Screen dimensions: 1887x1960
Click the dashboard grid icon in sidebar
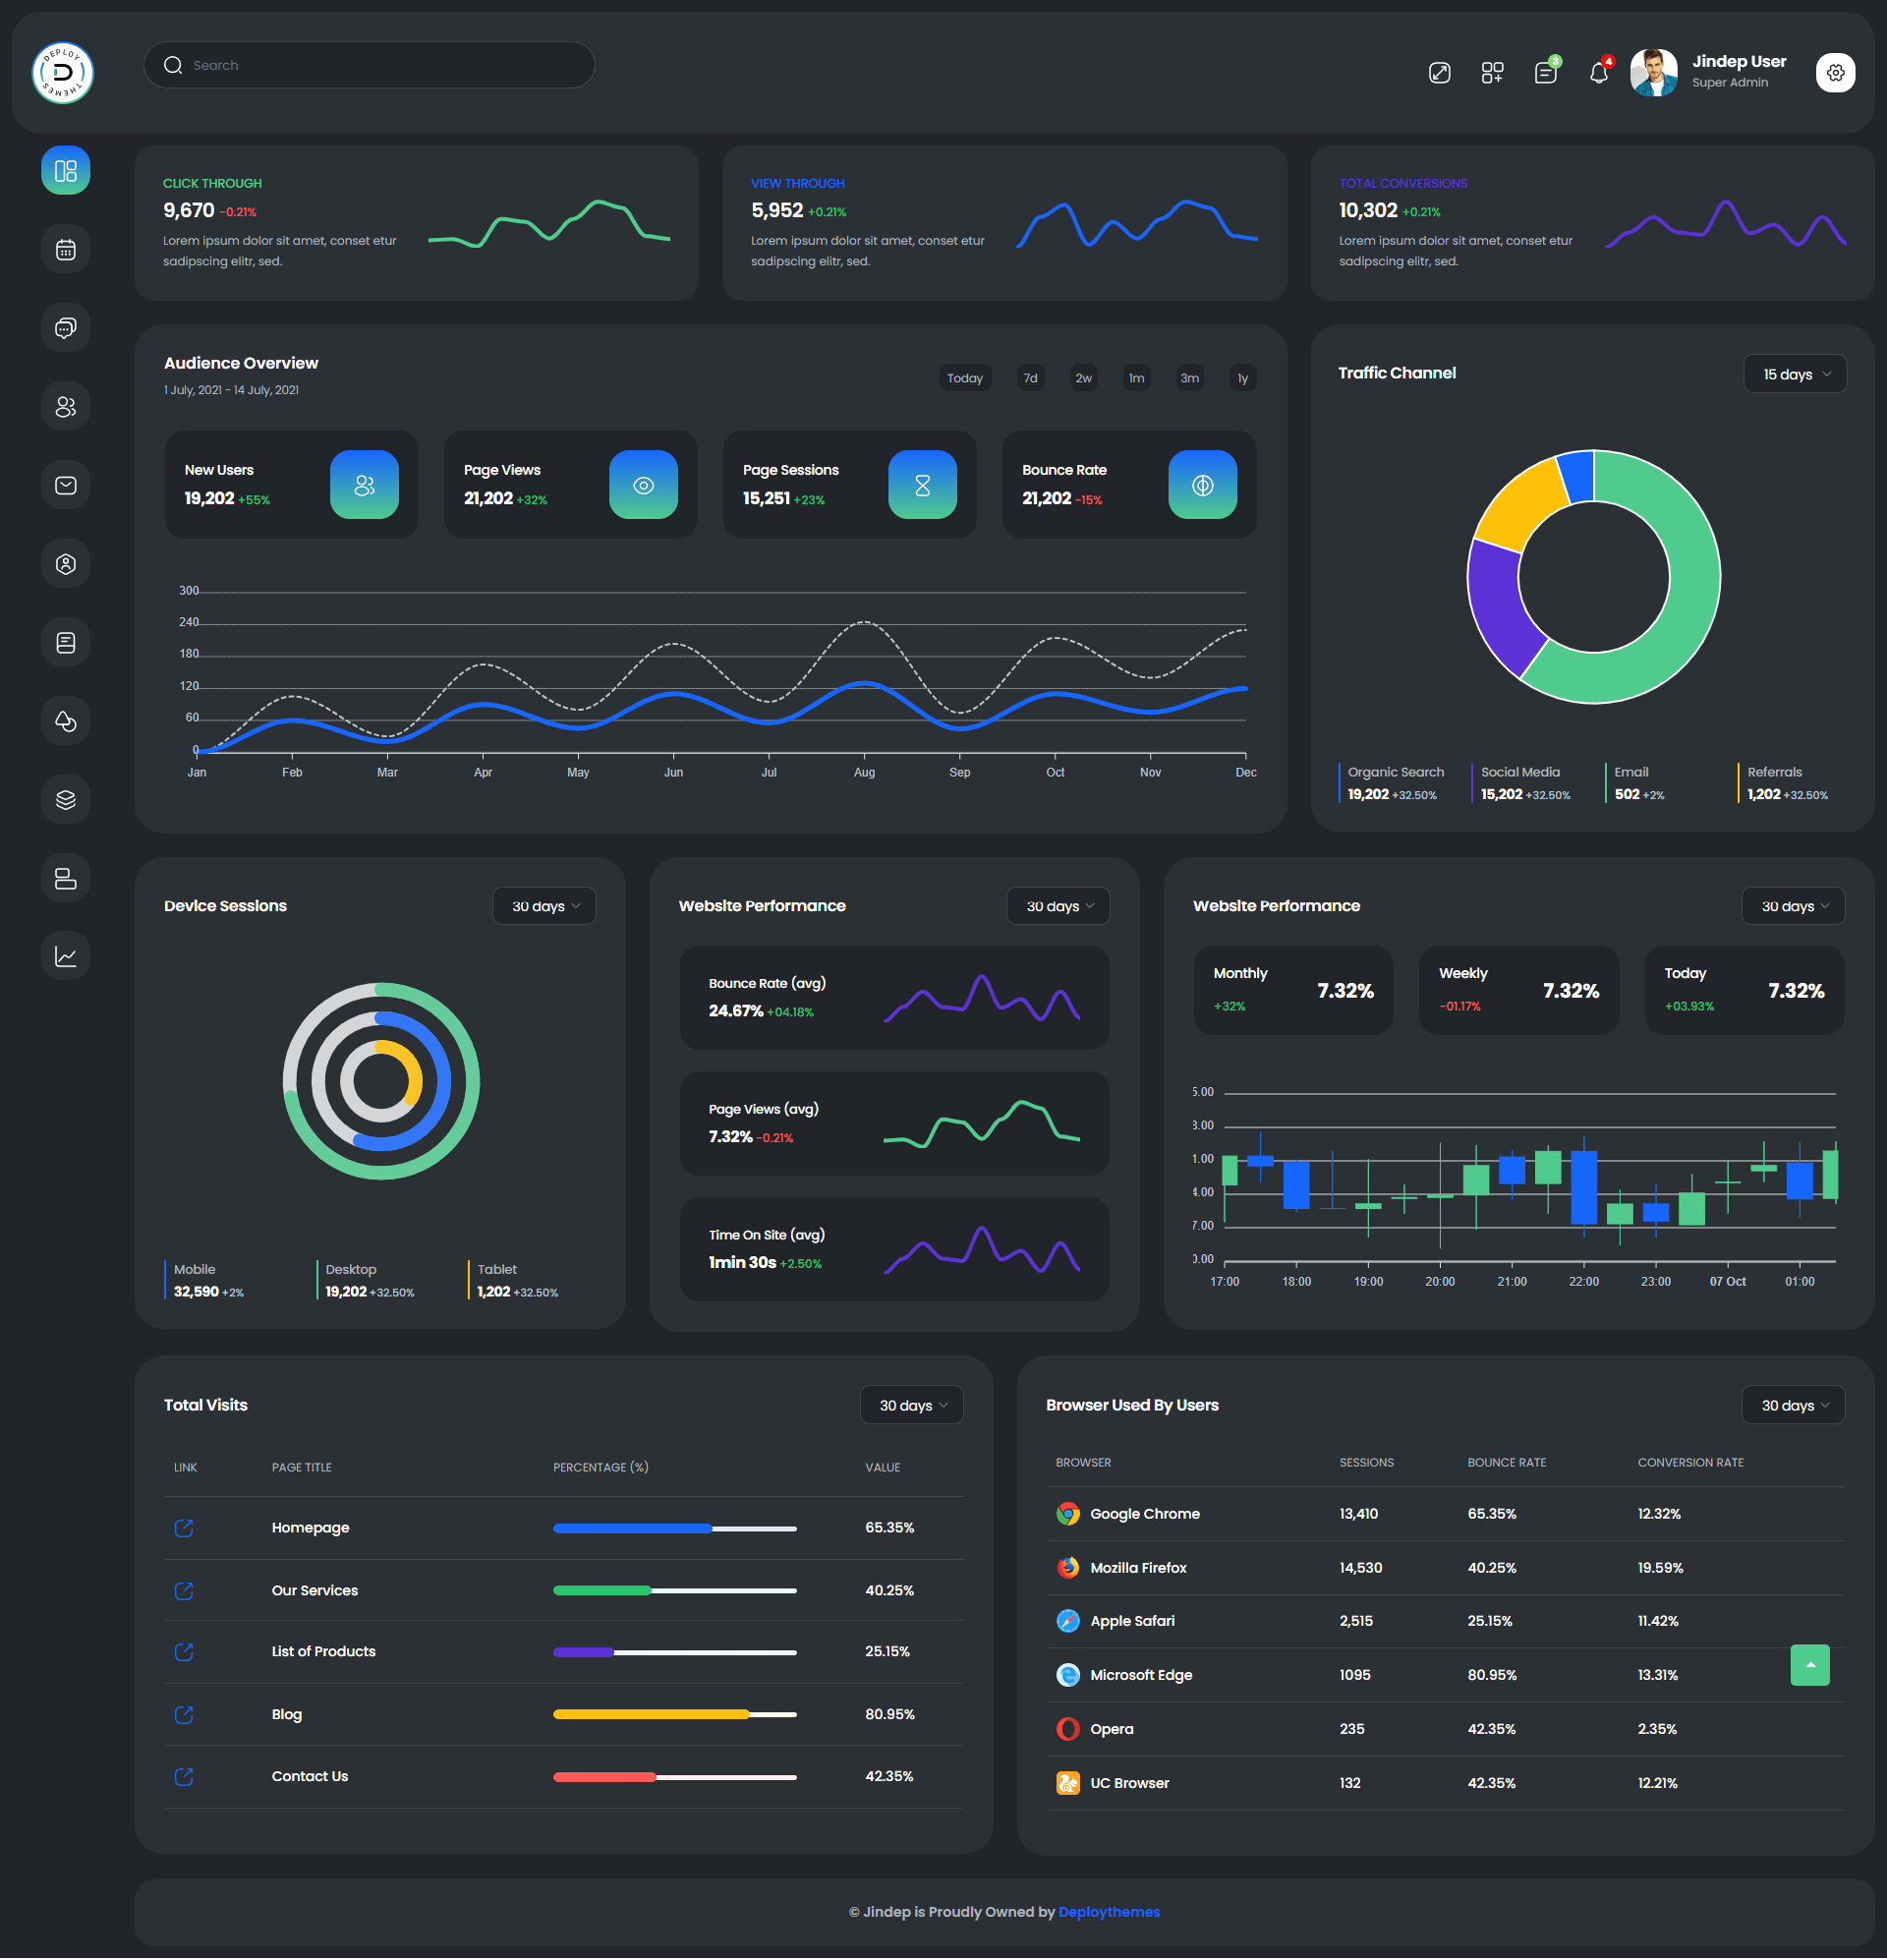65,170
